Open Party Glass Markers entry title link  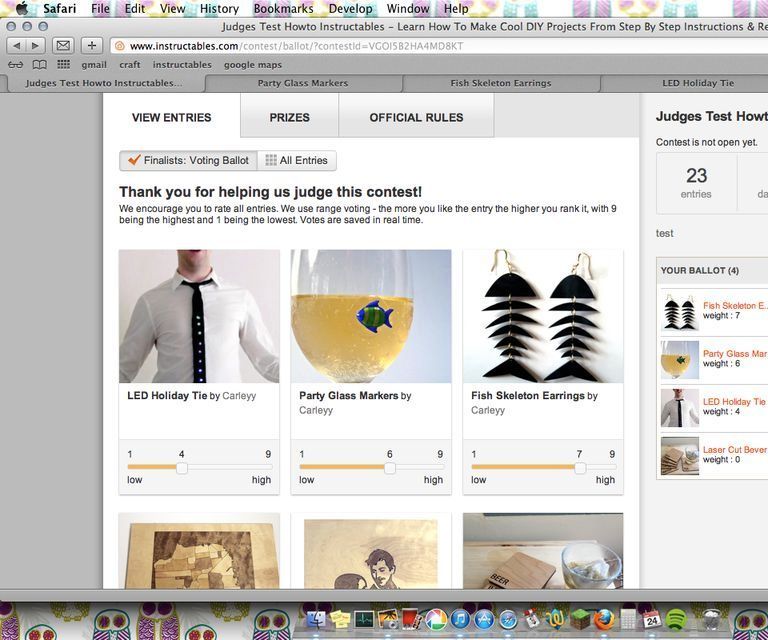coord(349,396)
